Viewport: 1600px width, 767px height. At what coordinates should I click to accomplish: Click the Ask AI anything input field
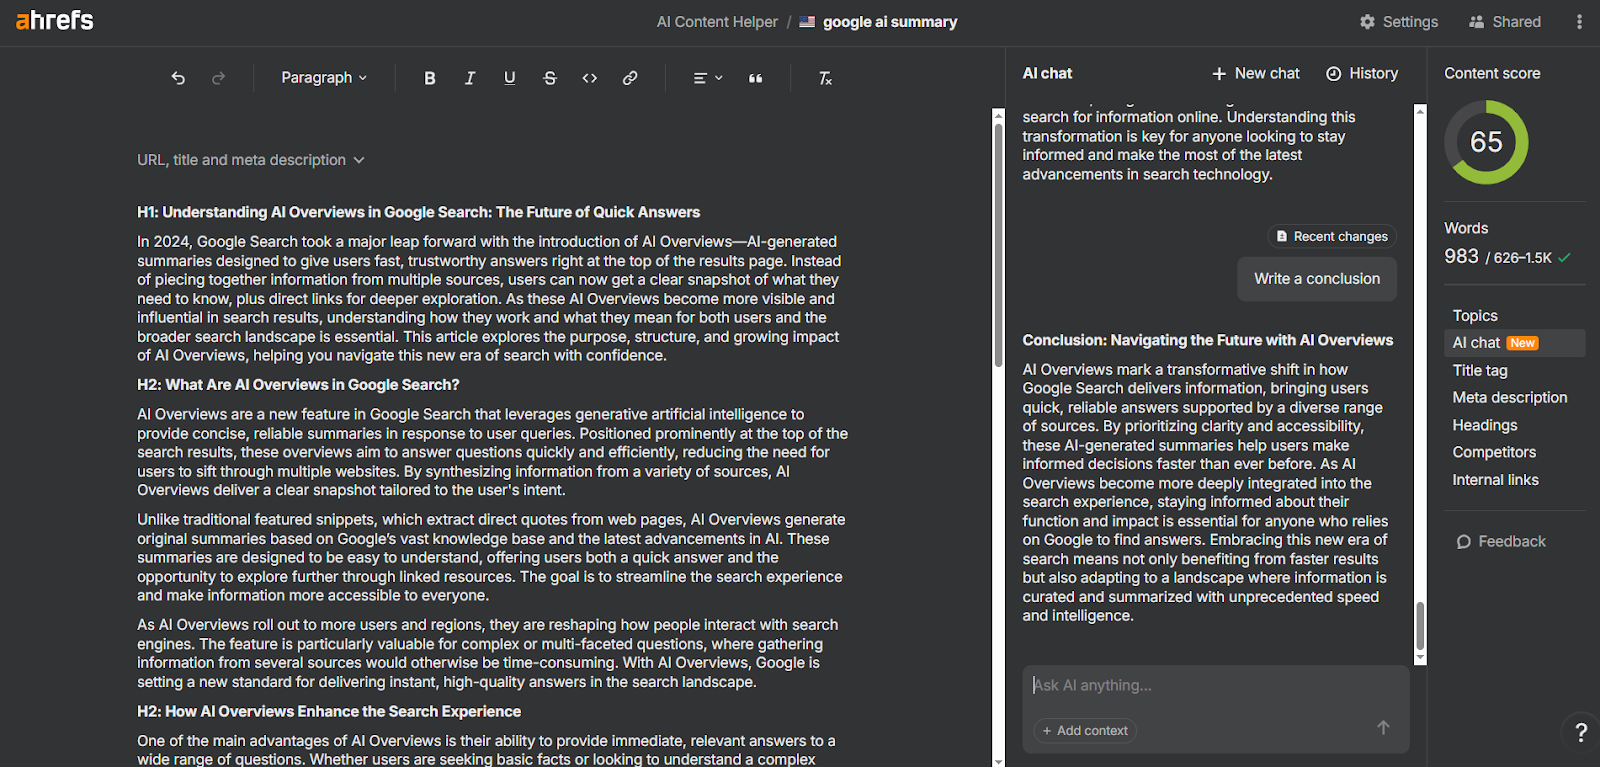pos(1215,686)
